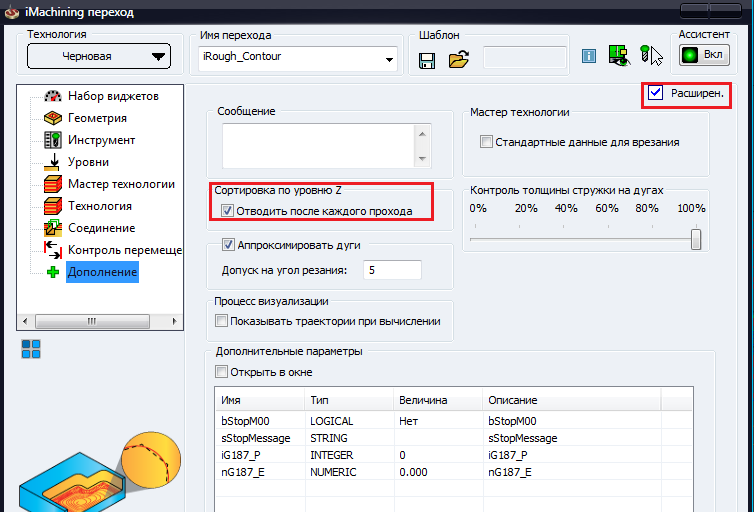The height and width of the screenshot is (512, 754).
Task: Click the Набор виджетов gauge icon
Action: point(53,96)
